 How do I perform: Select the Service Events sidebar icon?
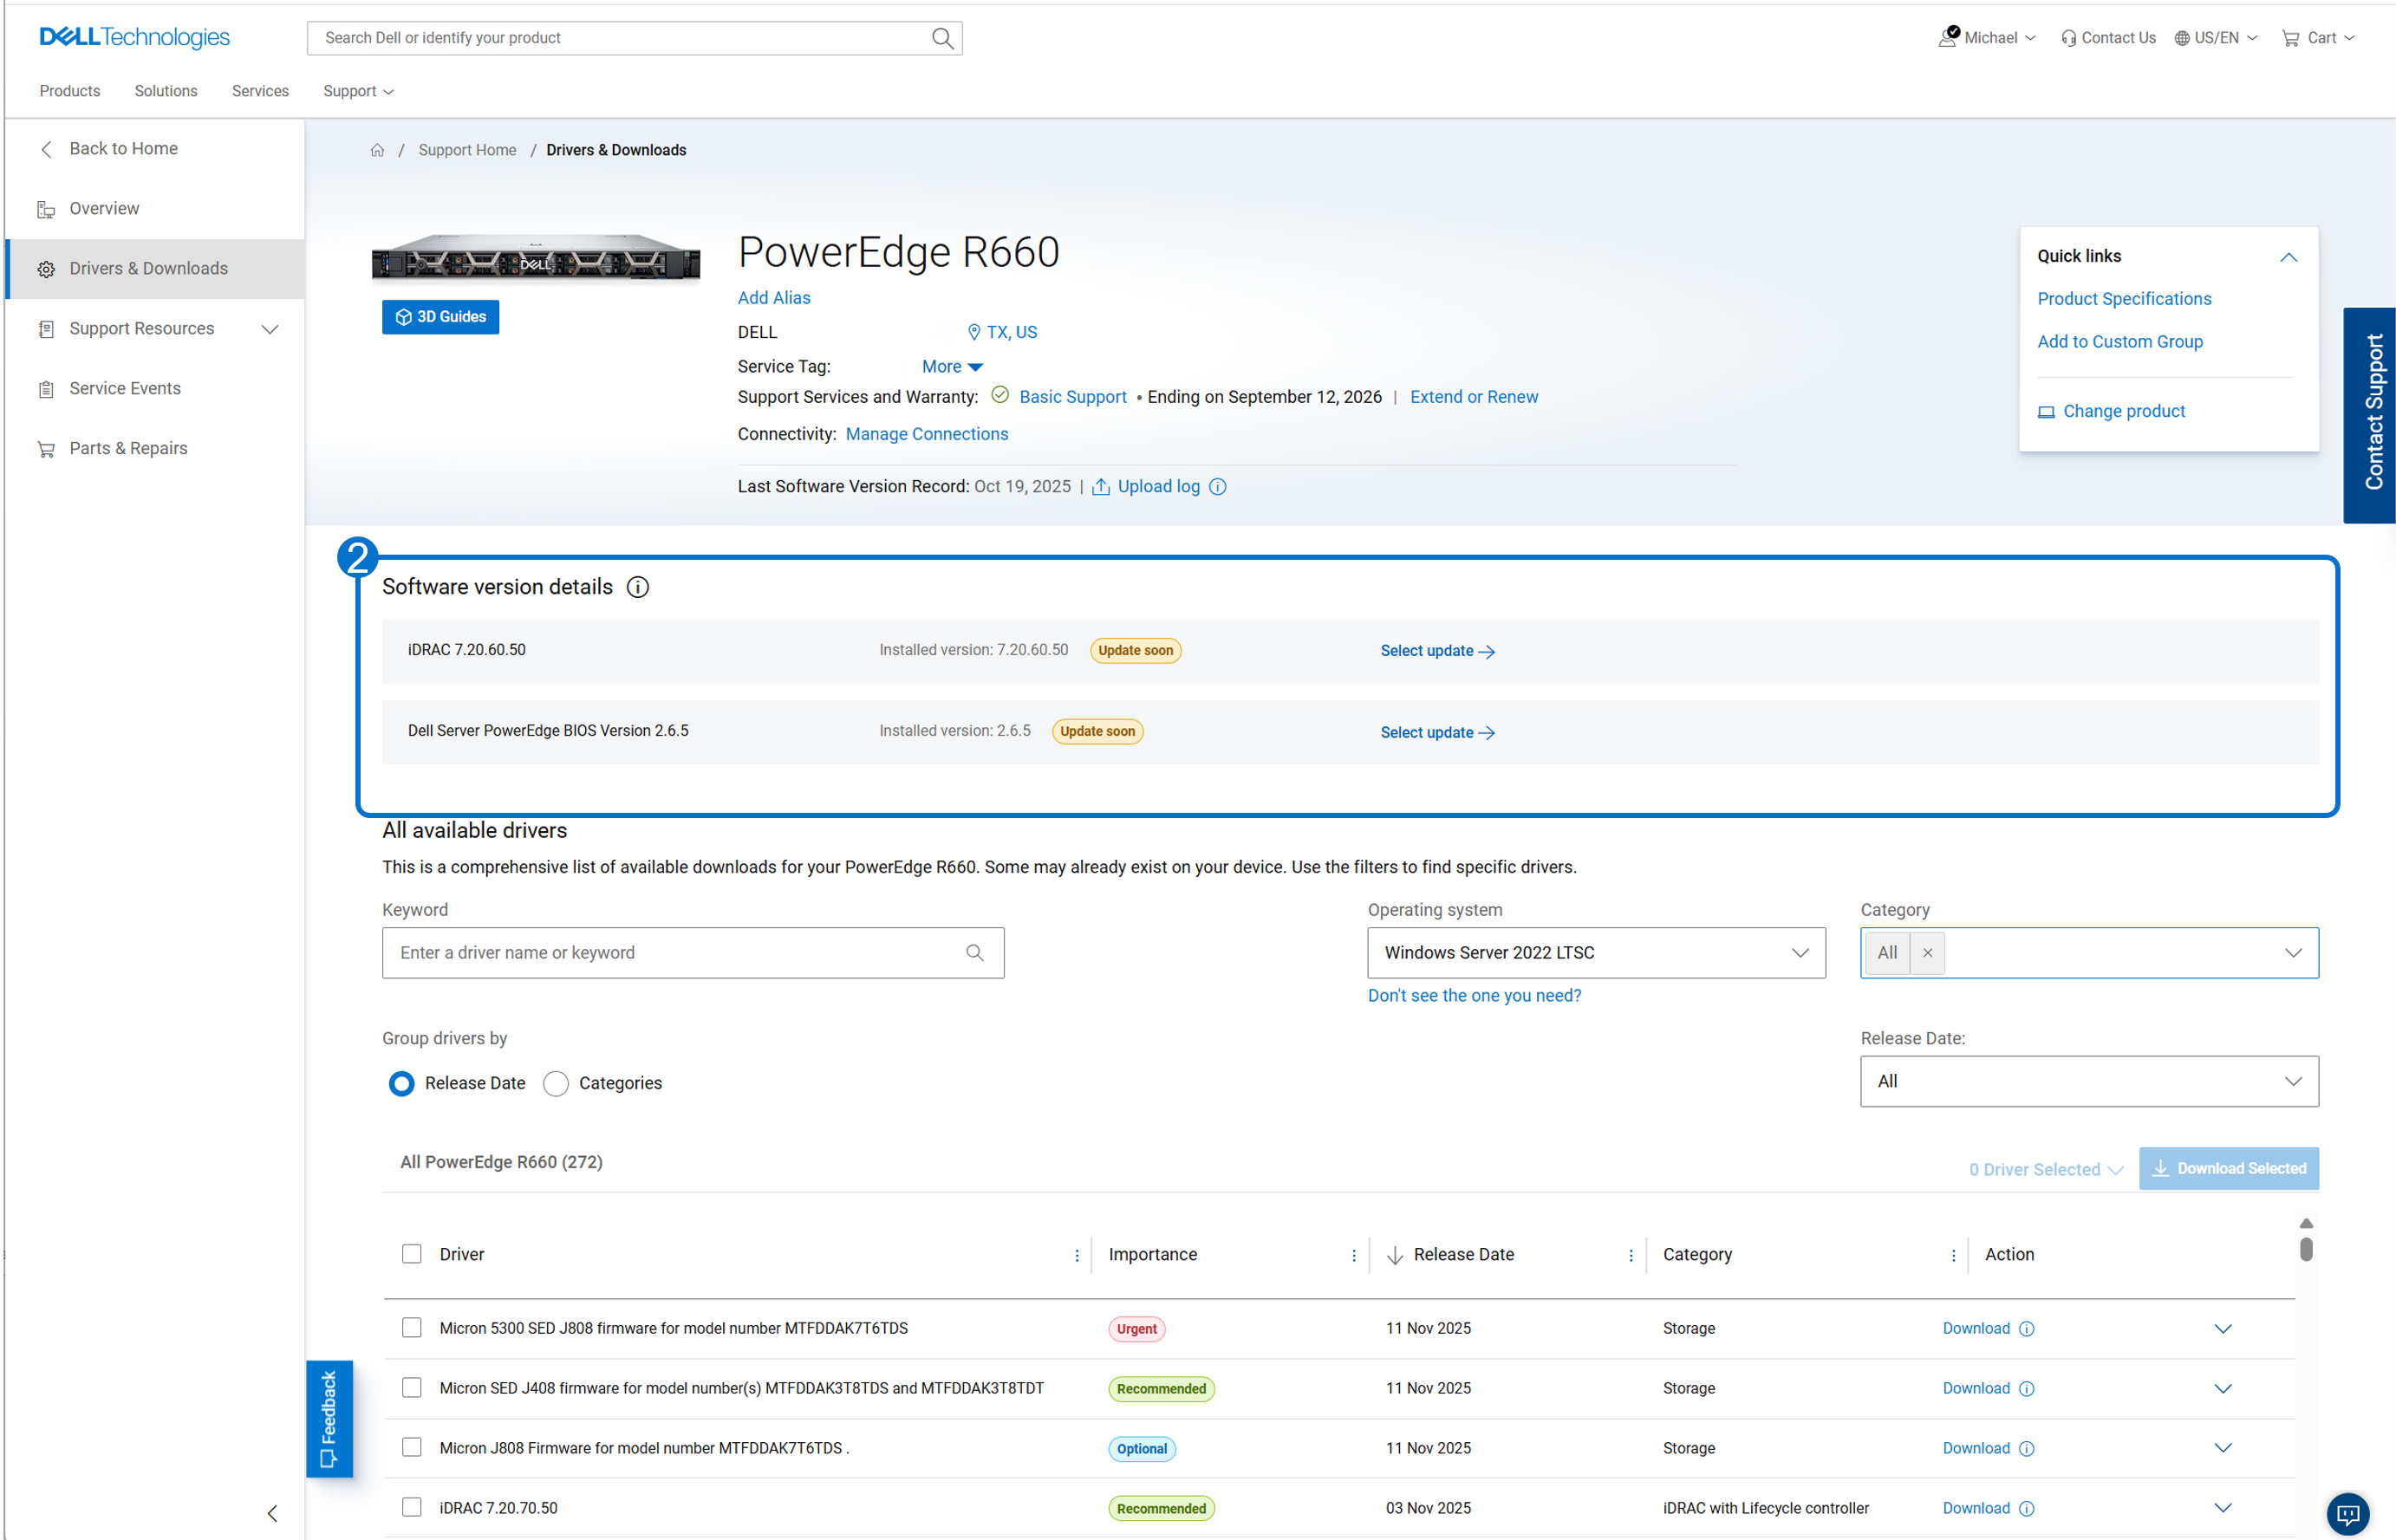tap(46, 388)
